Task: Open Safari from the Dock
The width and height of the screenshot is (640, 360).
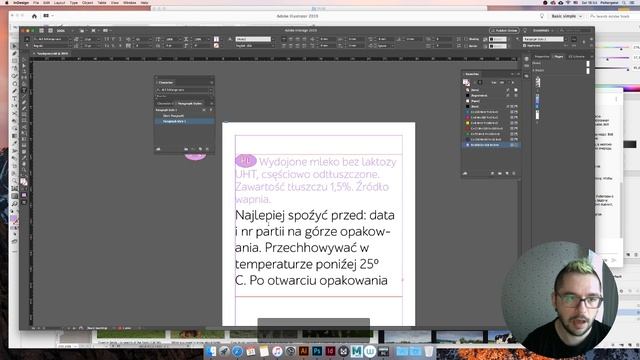Action: pyautogui.click(x=237, y=351)
